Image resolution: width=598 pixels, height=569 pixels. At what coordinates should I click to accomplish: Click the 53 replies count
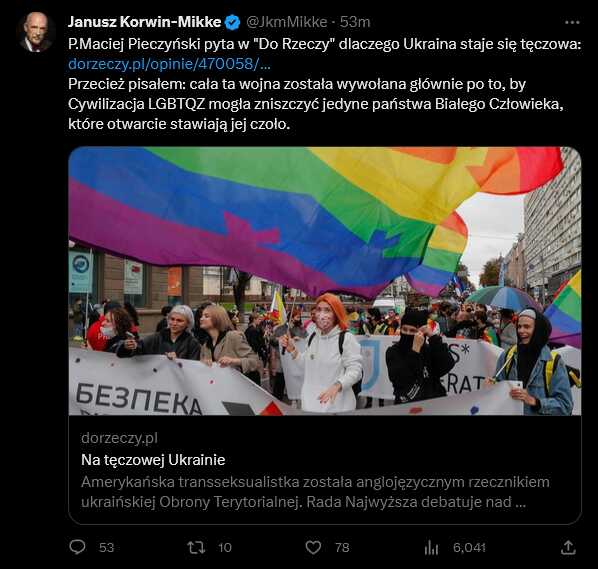pos(106,548)
